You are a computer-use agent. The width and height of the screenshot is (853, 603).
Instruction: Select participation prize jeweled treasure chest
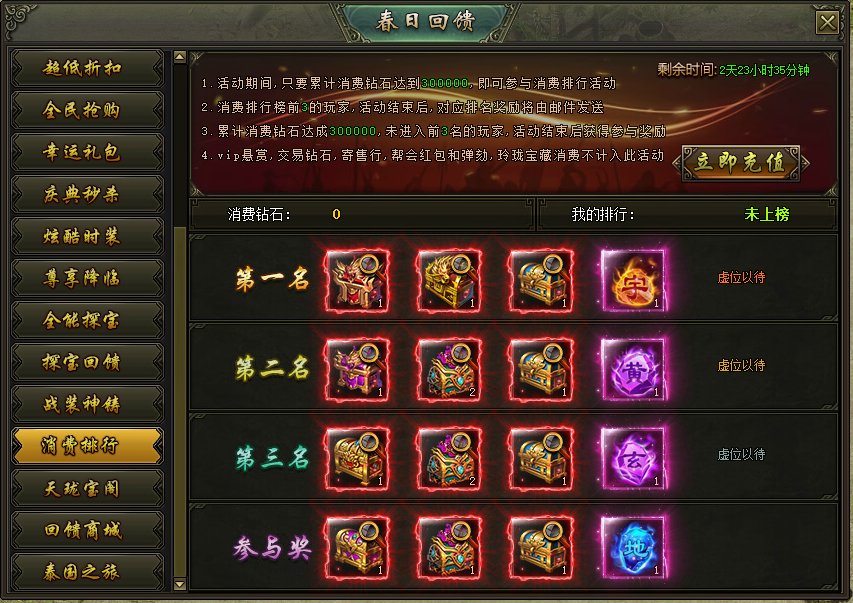(449, 547)
